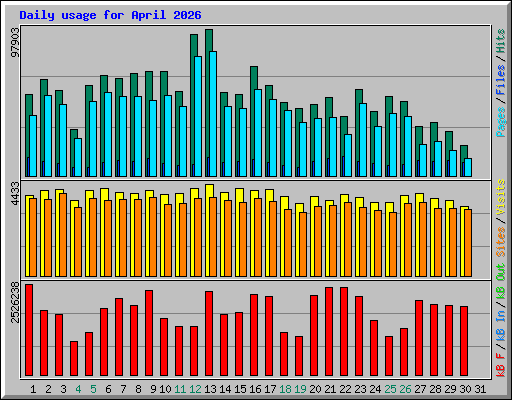Screen dimensions: 512x400
Task: Click the Visits axis value 4433
Action: point(15,193)
